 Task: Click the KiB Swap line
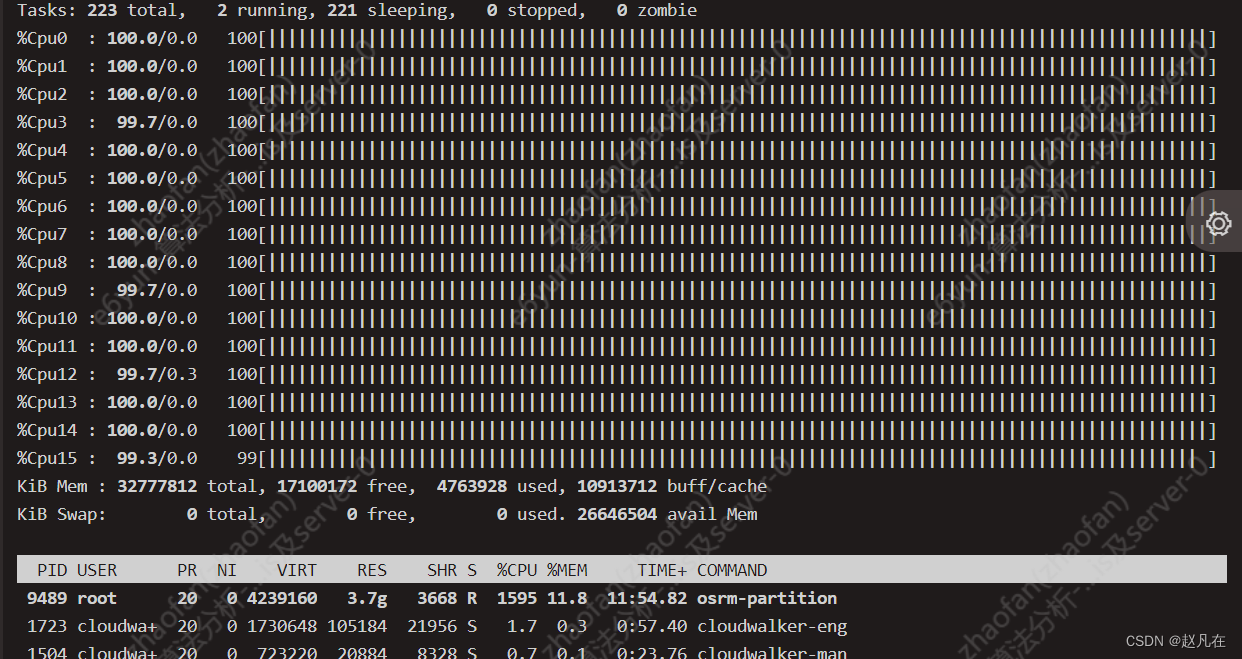coord(387,515)
